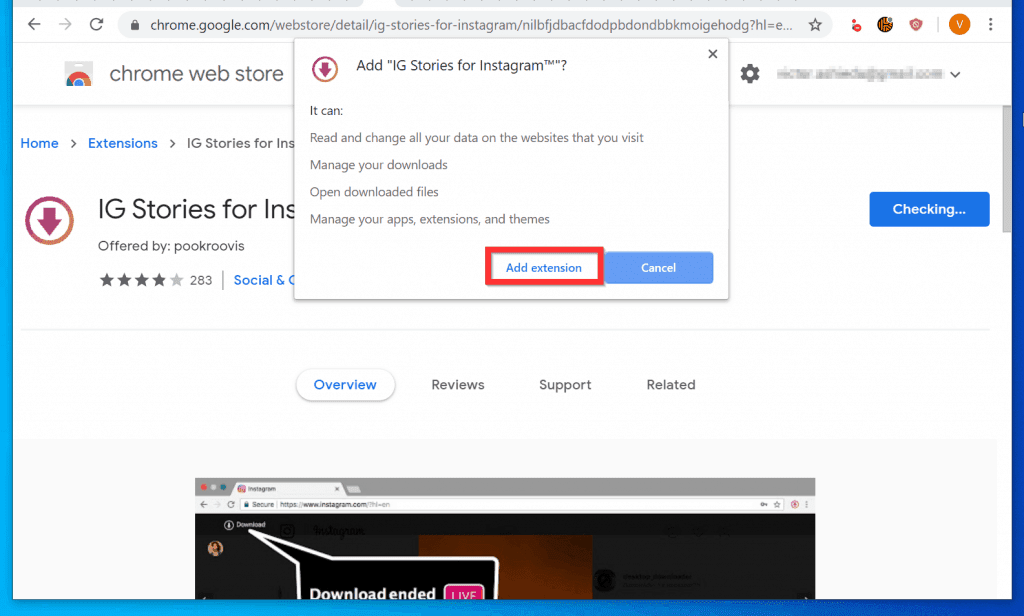Open the Extensions breadcrumb link
The image size is (1024, 616).
pos(123,143)
